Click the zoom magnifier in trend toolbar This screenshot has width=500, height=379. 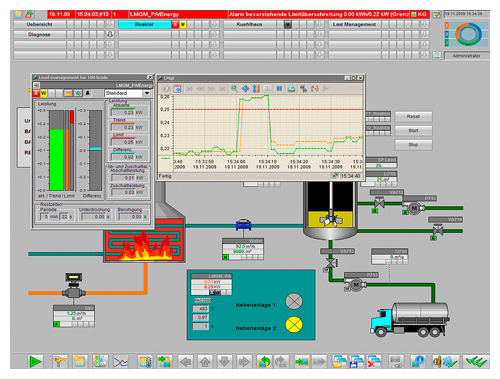point(234,89)
